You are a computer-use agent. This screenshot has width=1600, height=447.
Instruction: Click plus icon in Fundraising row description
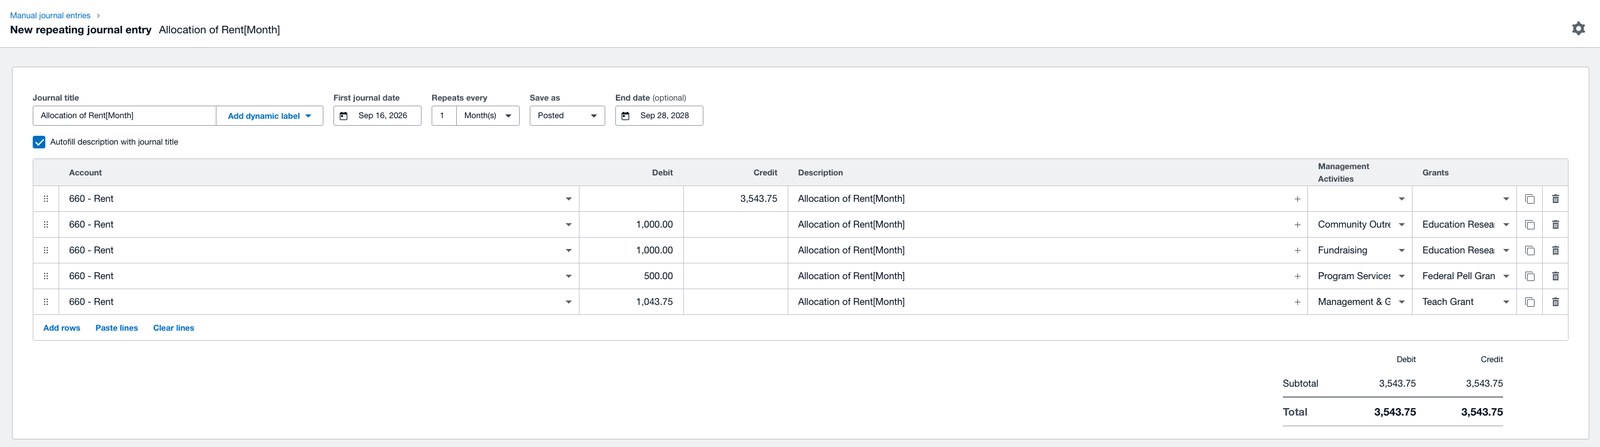[1297, 251]
